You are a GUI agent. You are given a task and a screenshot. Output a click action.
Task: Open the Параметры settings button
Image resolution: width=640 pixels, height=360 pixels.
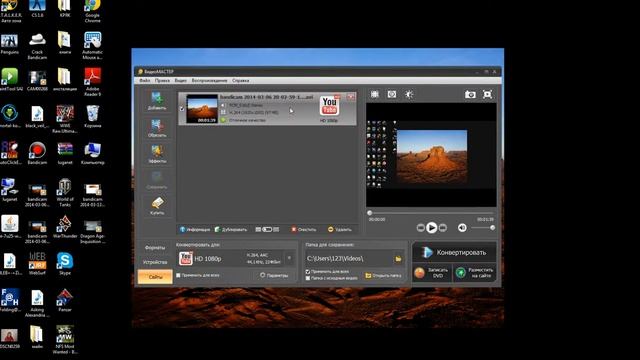[274, 276]
